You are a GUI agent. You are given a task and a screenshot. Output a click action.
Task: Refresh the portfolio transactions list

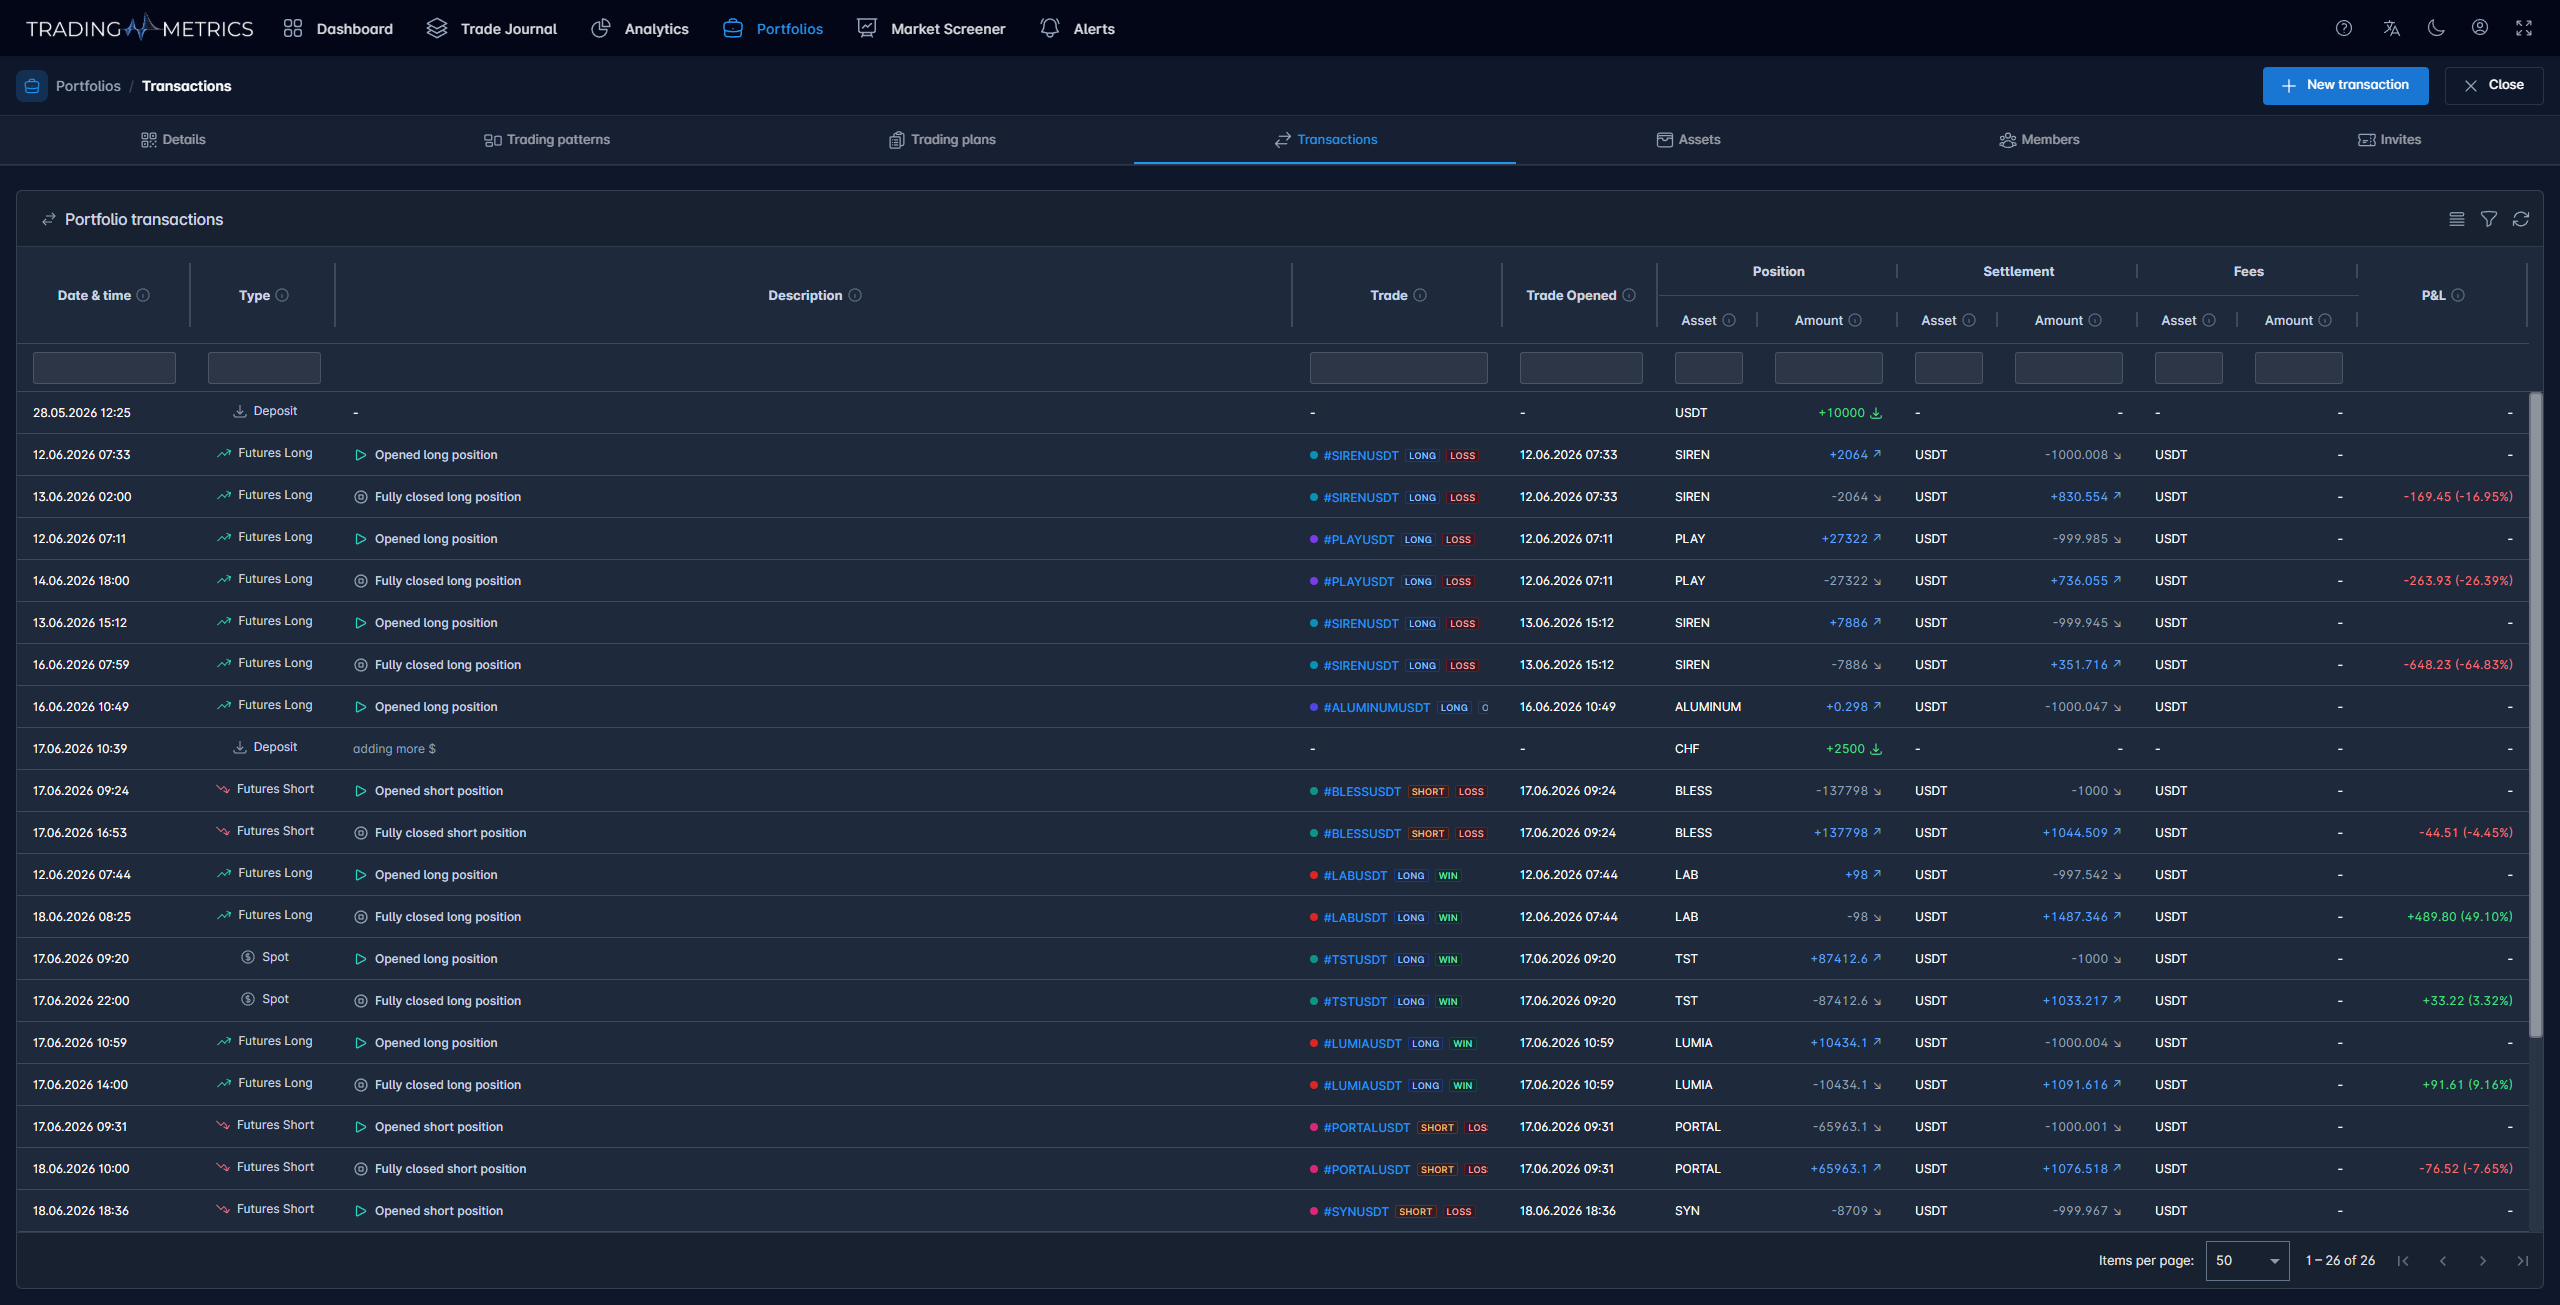click(2521, 219)
